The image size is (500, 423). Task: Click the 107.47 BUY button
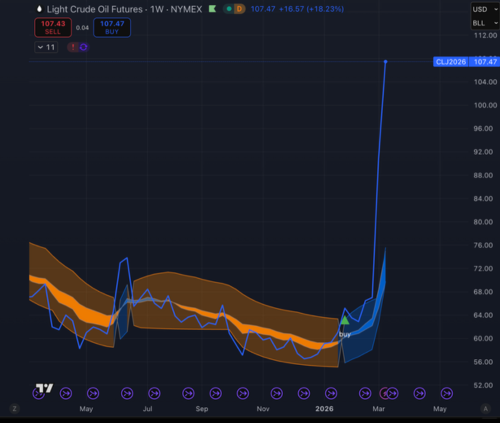[112, 27]
